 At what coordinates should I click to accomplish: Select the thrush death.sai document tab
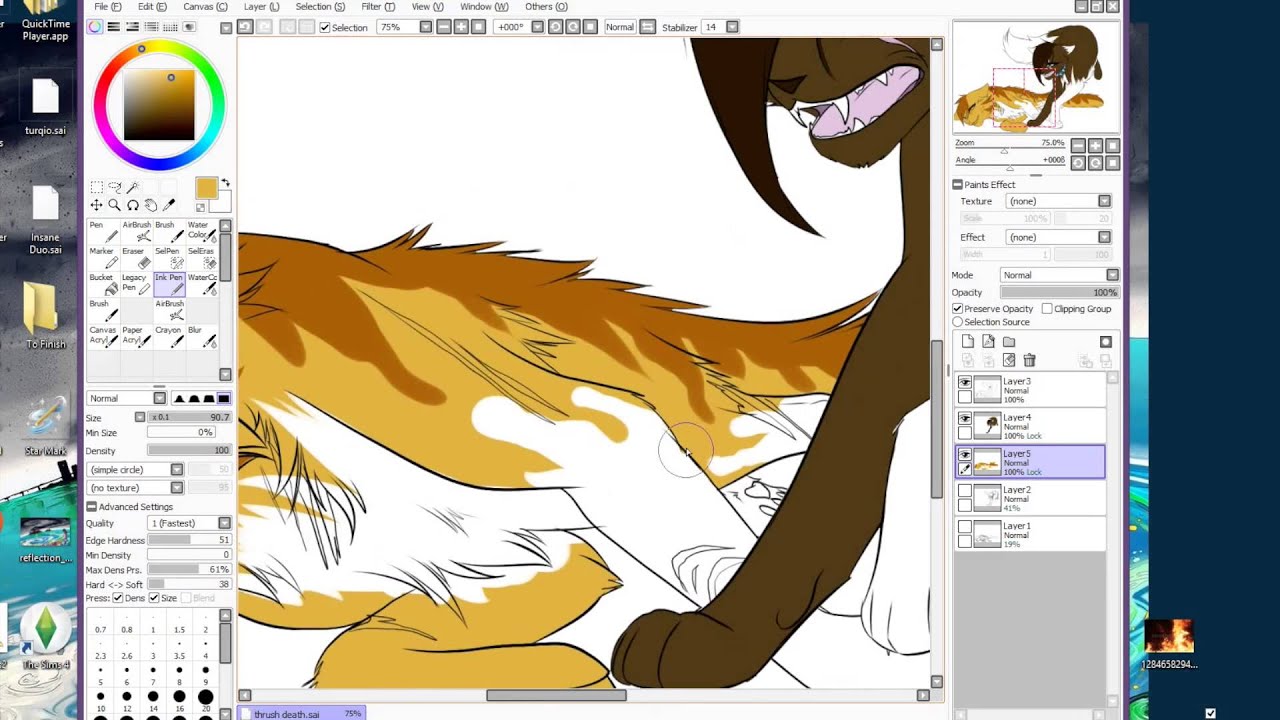(x=303, y=714)
